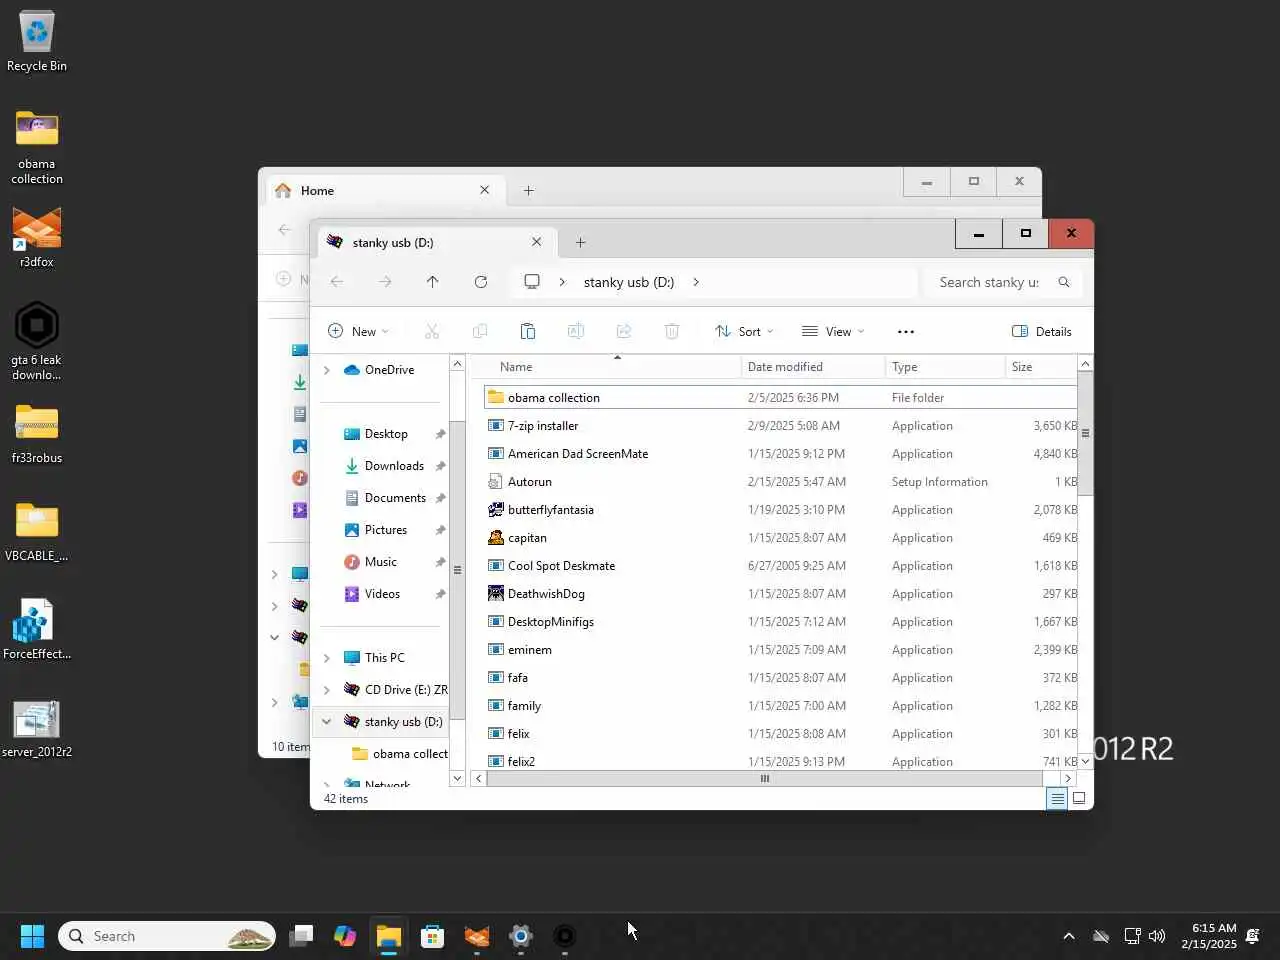Select the server_2012r2 desktop icon
Image resolution: width=1280 pixels, height=960 pixels.
point(37,728)
